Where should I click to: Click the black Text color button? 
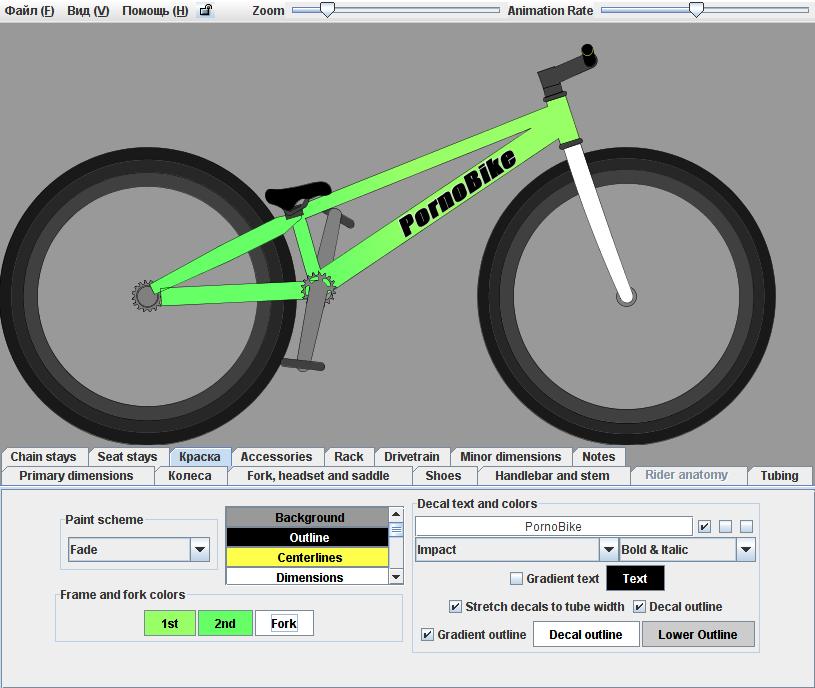click(x=635, y=579)
